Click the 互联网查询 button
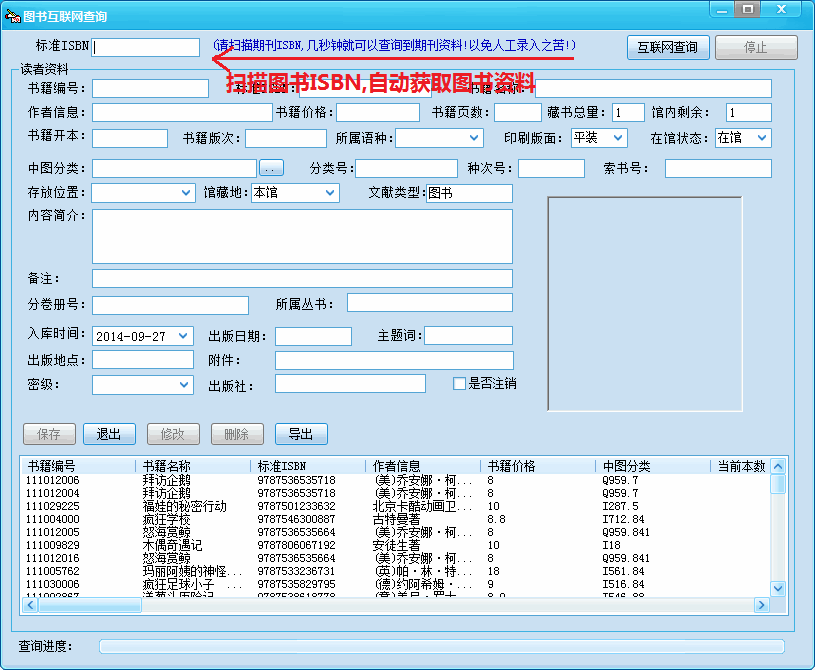815x670 pixels. click(667, 47)
